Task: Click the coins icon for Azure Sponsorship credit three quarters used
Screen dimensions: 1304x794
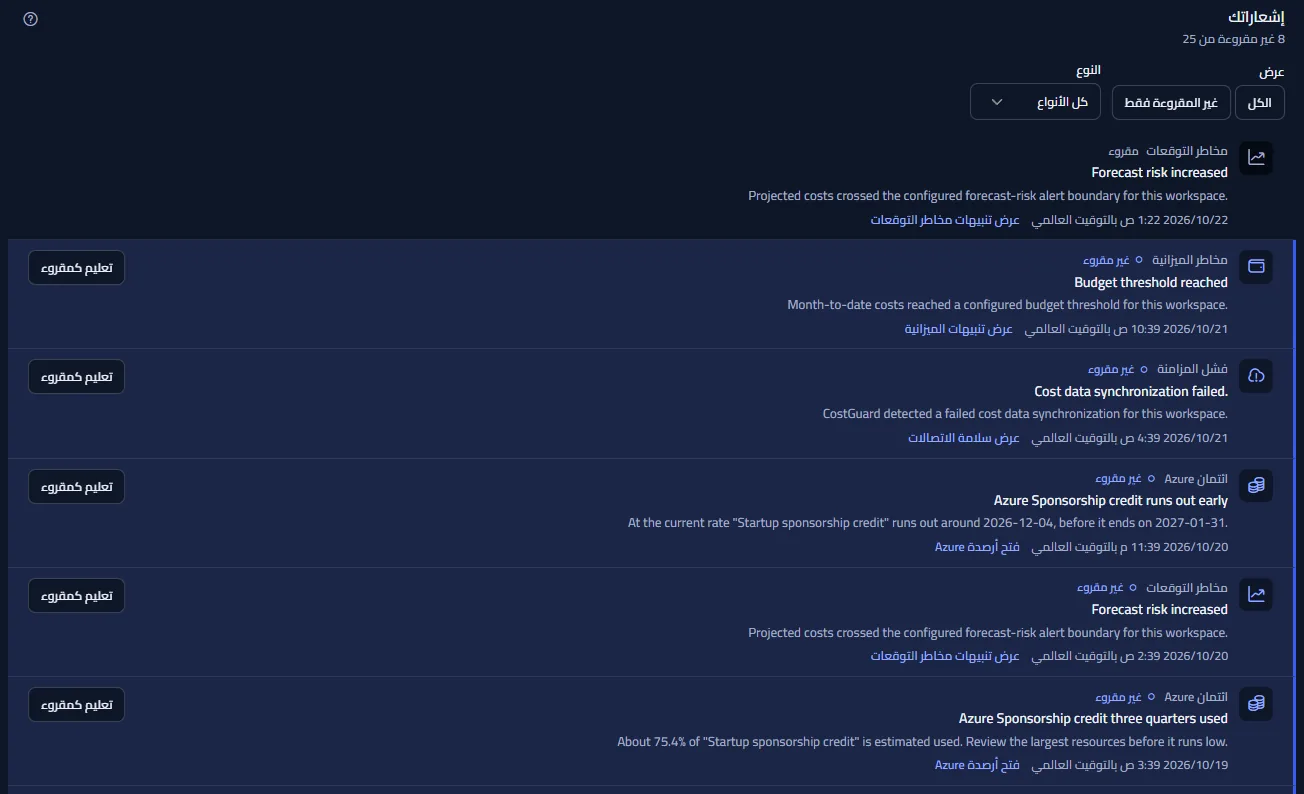Action: 1256,704
